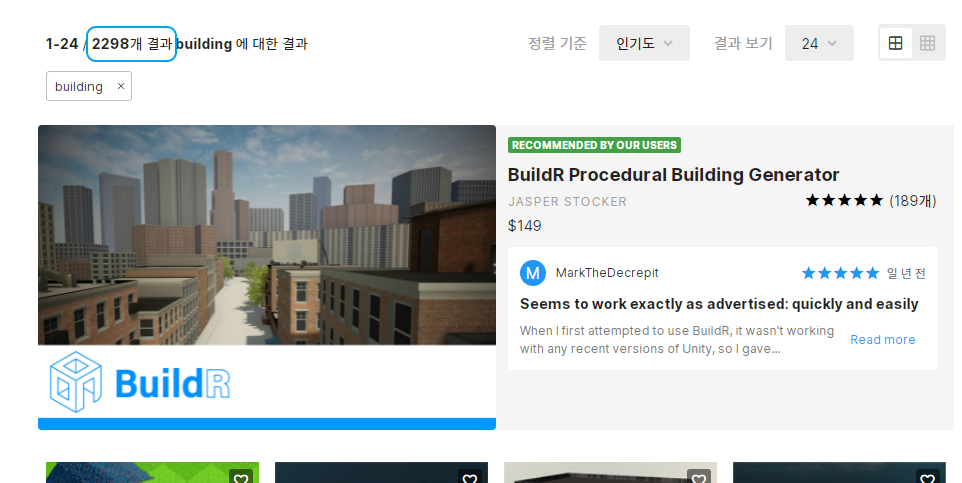
Task: Click the 189개 product rating stars
Action: (x=844, y=200)
